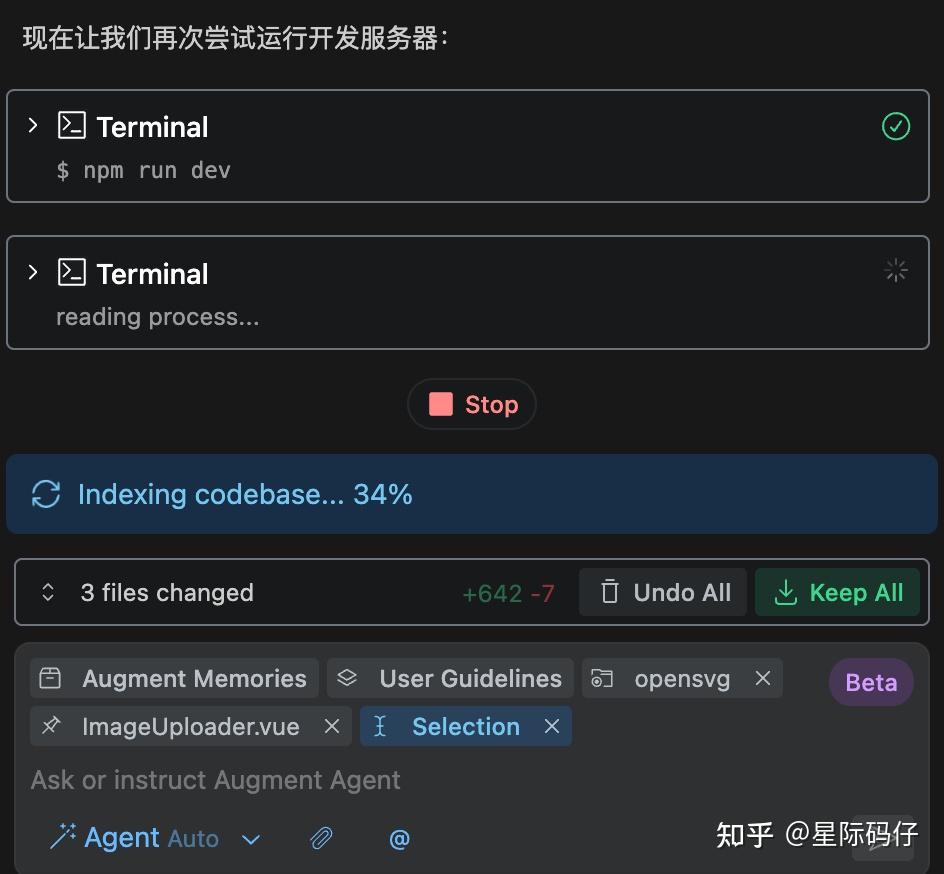Click the green success checkmark icon
Viewport: 944px width, 874px height.
pyautogui.click(x=895, y=126)
